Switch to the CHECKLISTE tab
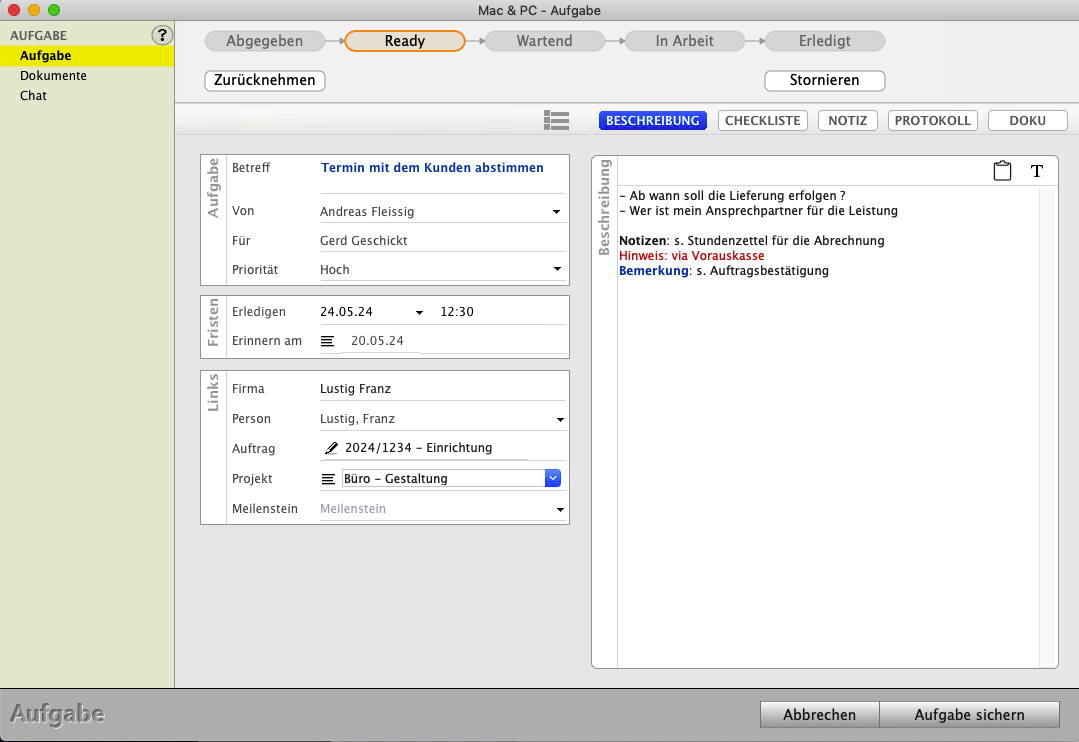The height and width of the screenshot is (742, 1079). 762,120
